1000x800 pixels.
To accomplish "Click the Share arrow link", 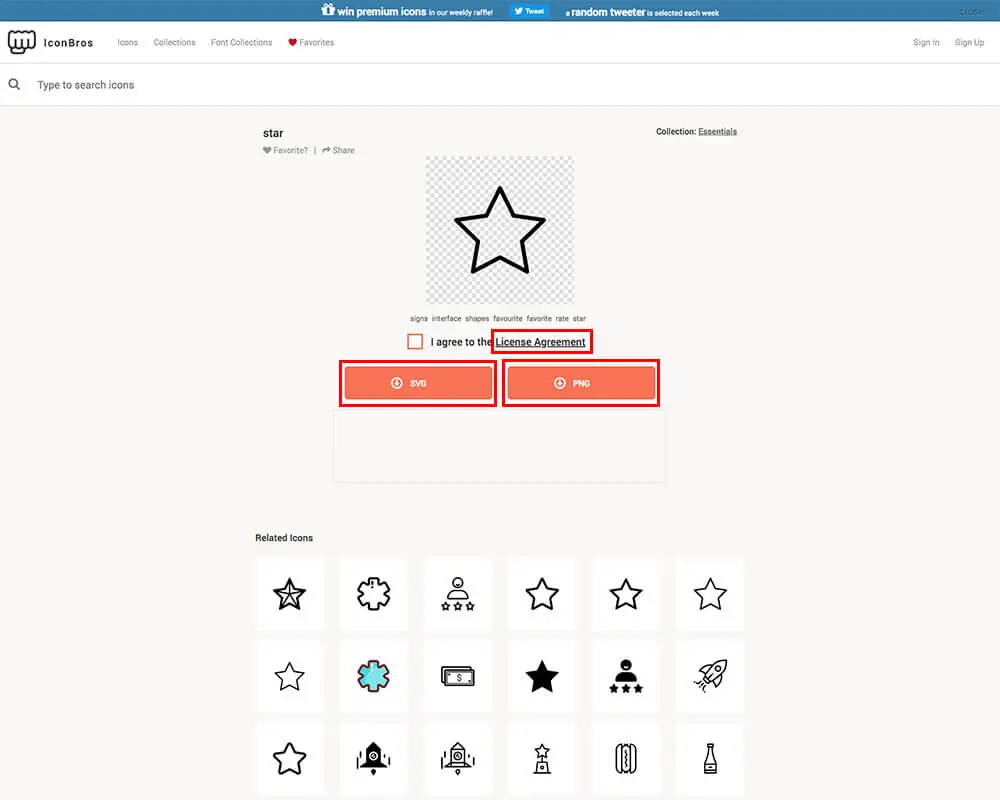I will [338, 151].
